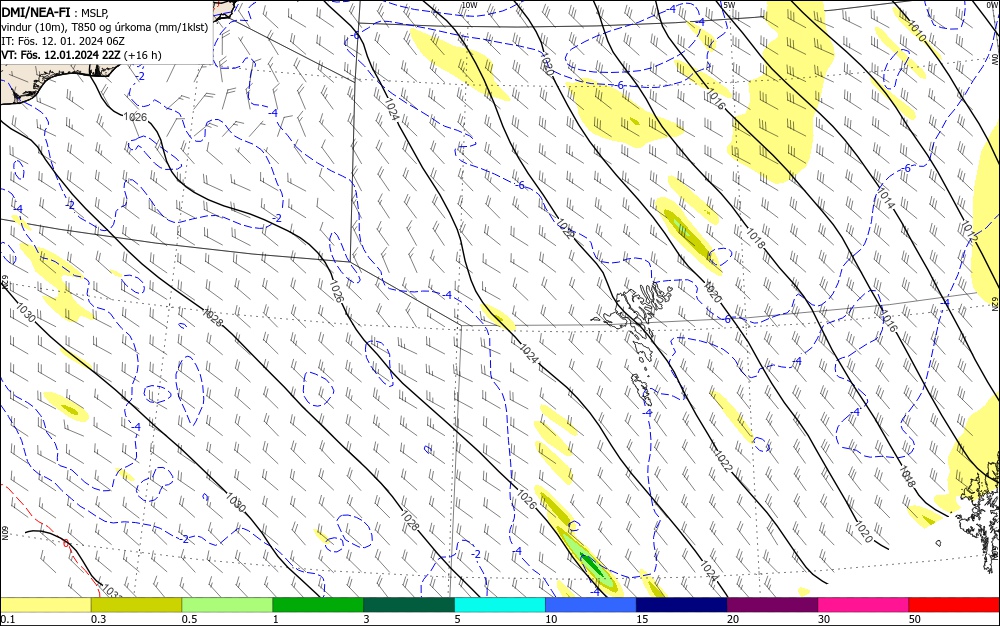Click the olive 0.3–0.5 mm legend swatch
This screenshot has height=626, width=1000.
click(136, 605)
